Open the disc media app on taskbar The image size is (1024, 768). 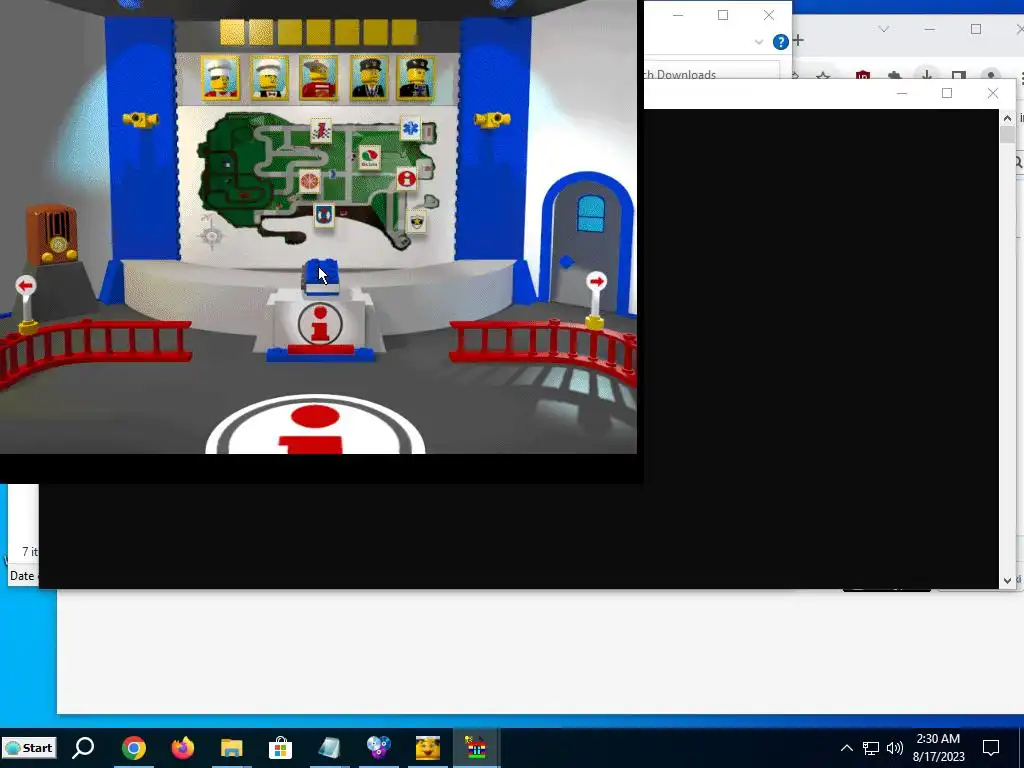(x=379, y=748)
